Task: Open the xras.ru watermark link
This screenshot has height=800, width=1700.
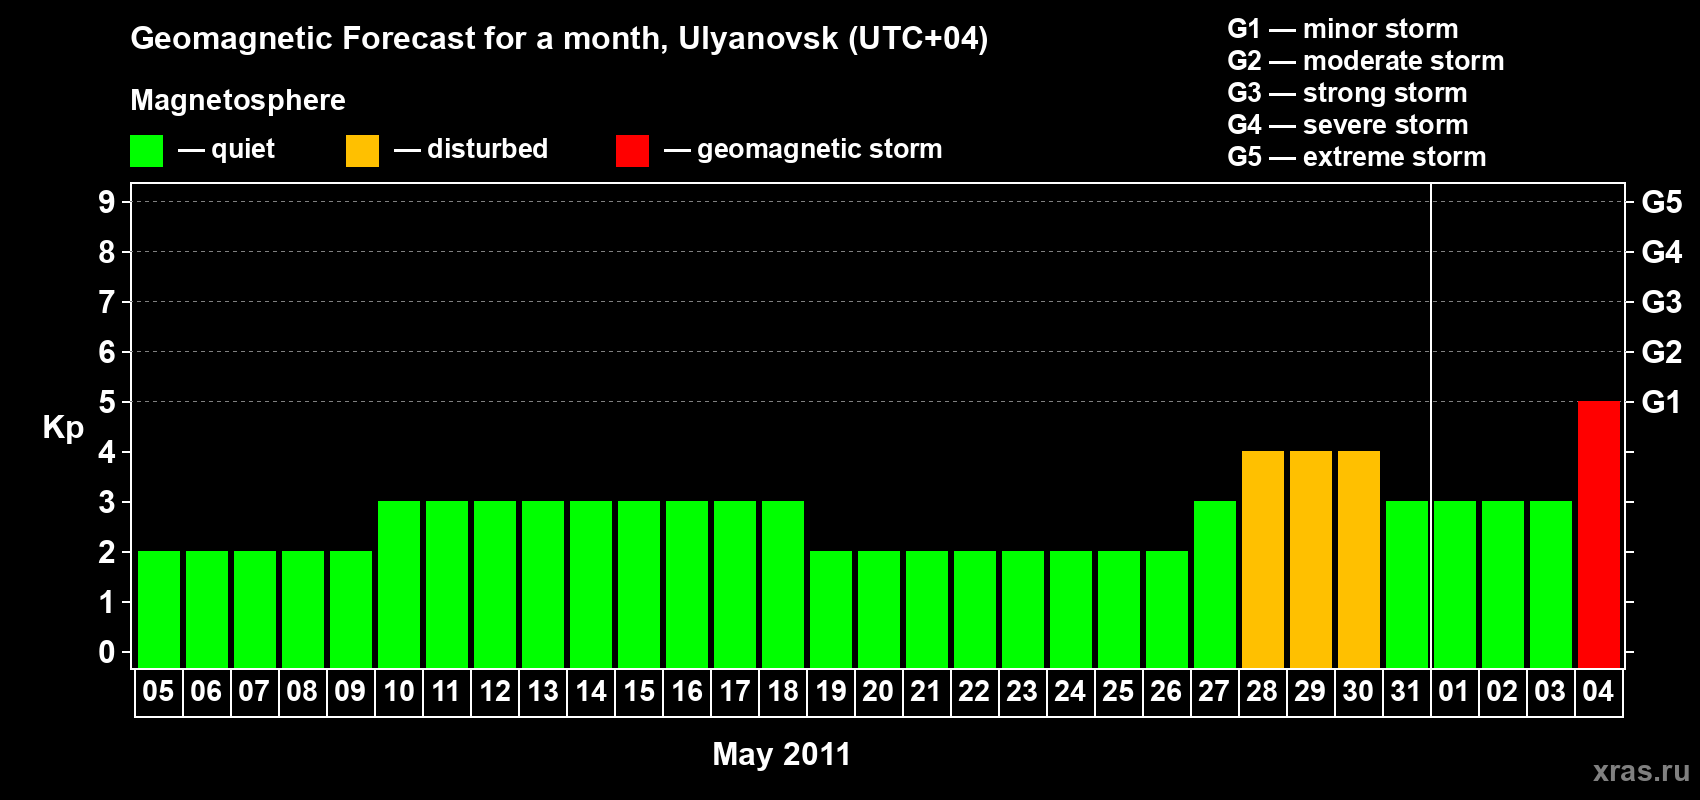Action: point(1641,771)
